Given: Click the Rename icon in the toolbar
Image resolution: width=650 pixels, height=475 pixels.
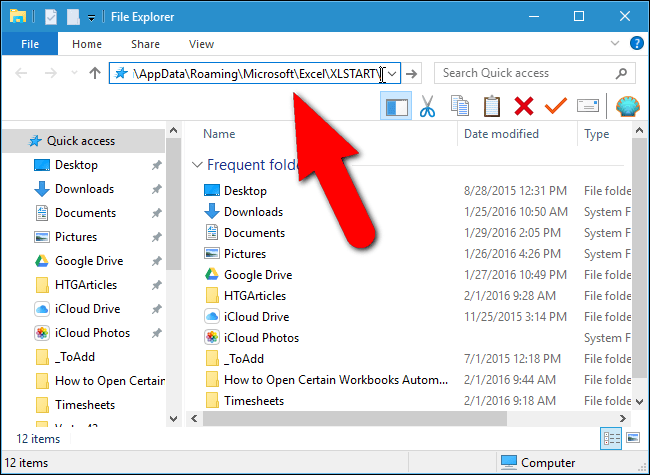Looking at the screenshot, I should click(588, 106).
